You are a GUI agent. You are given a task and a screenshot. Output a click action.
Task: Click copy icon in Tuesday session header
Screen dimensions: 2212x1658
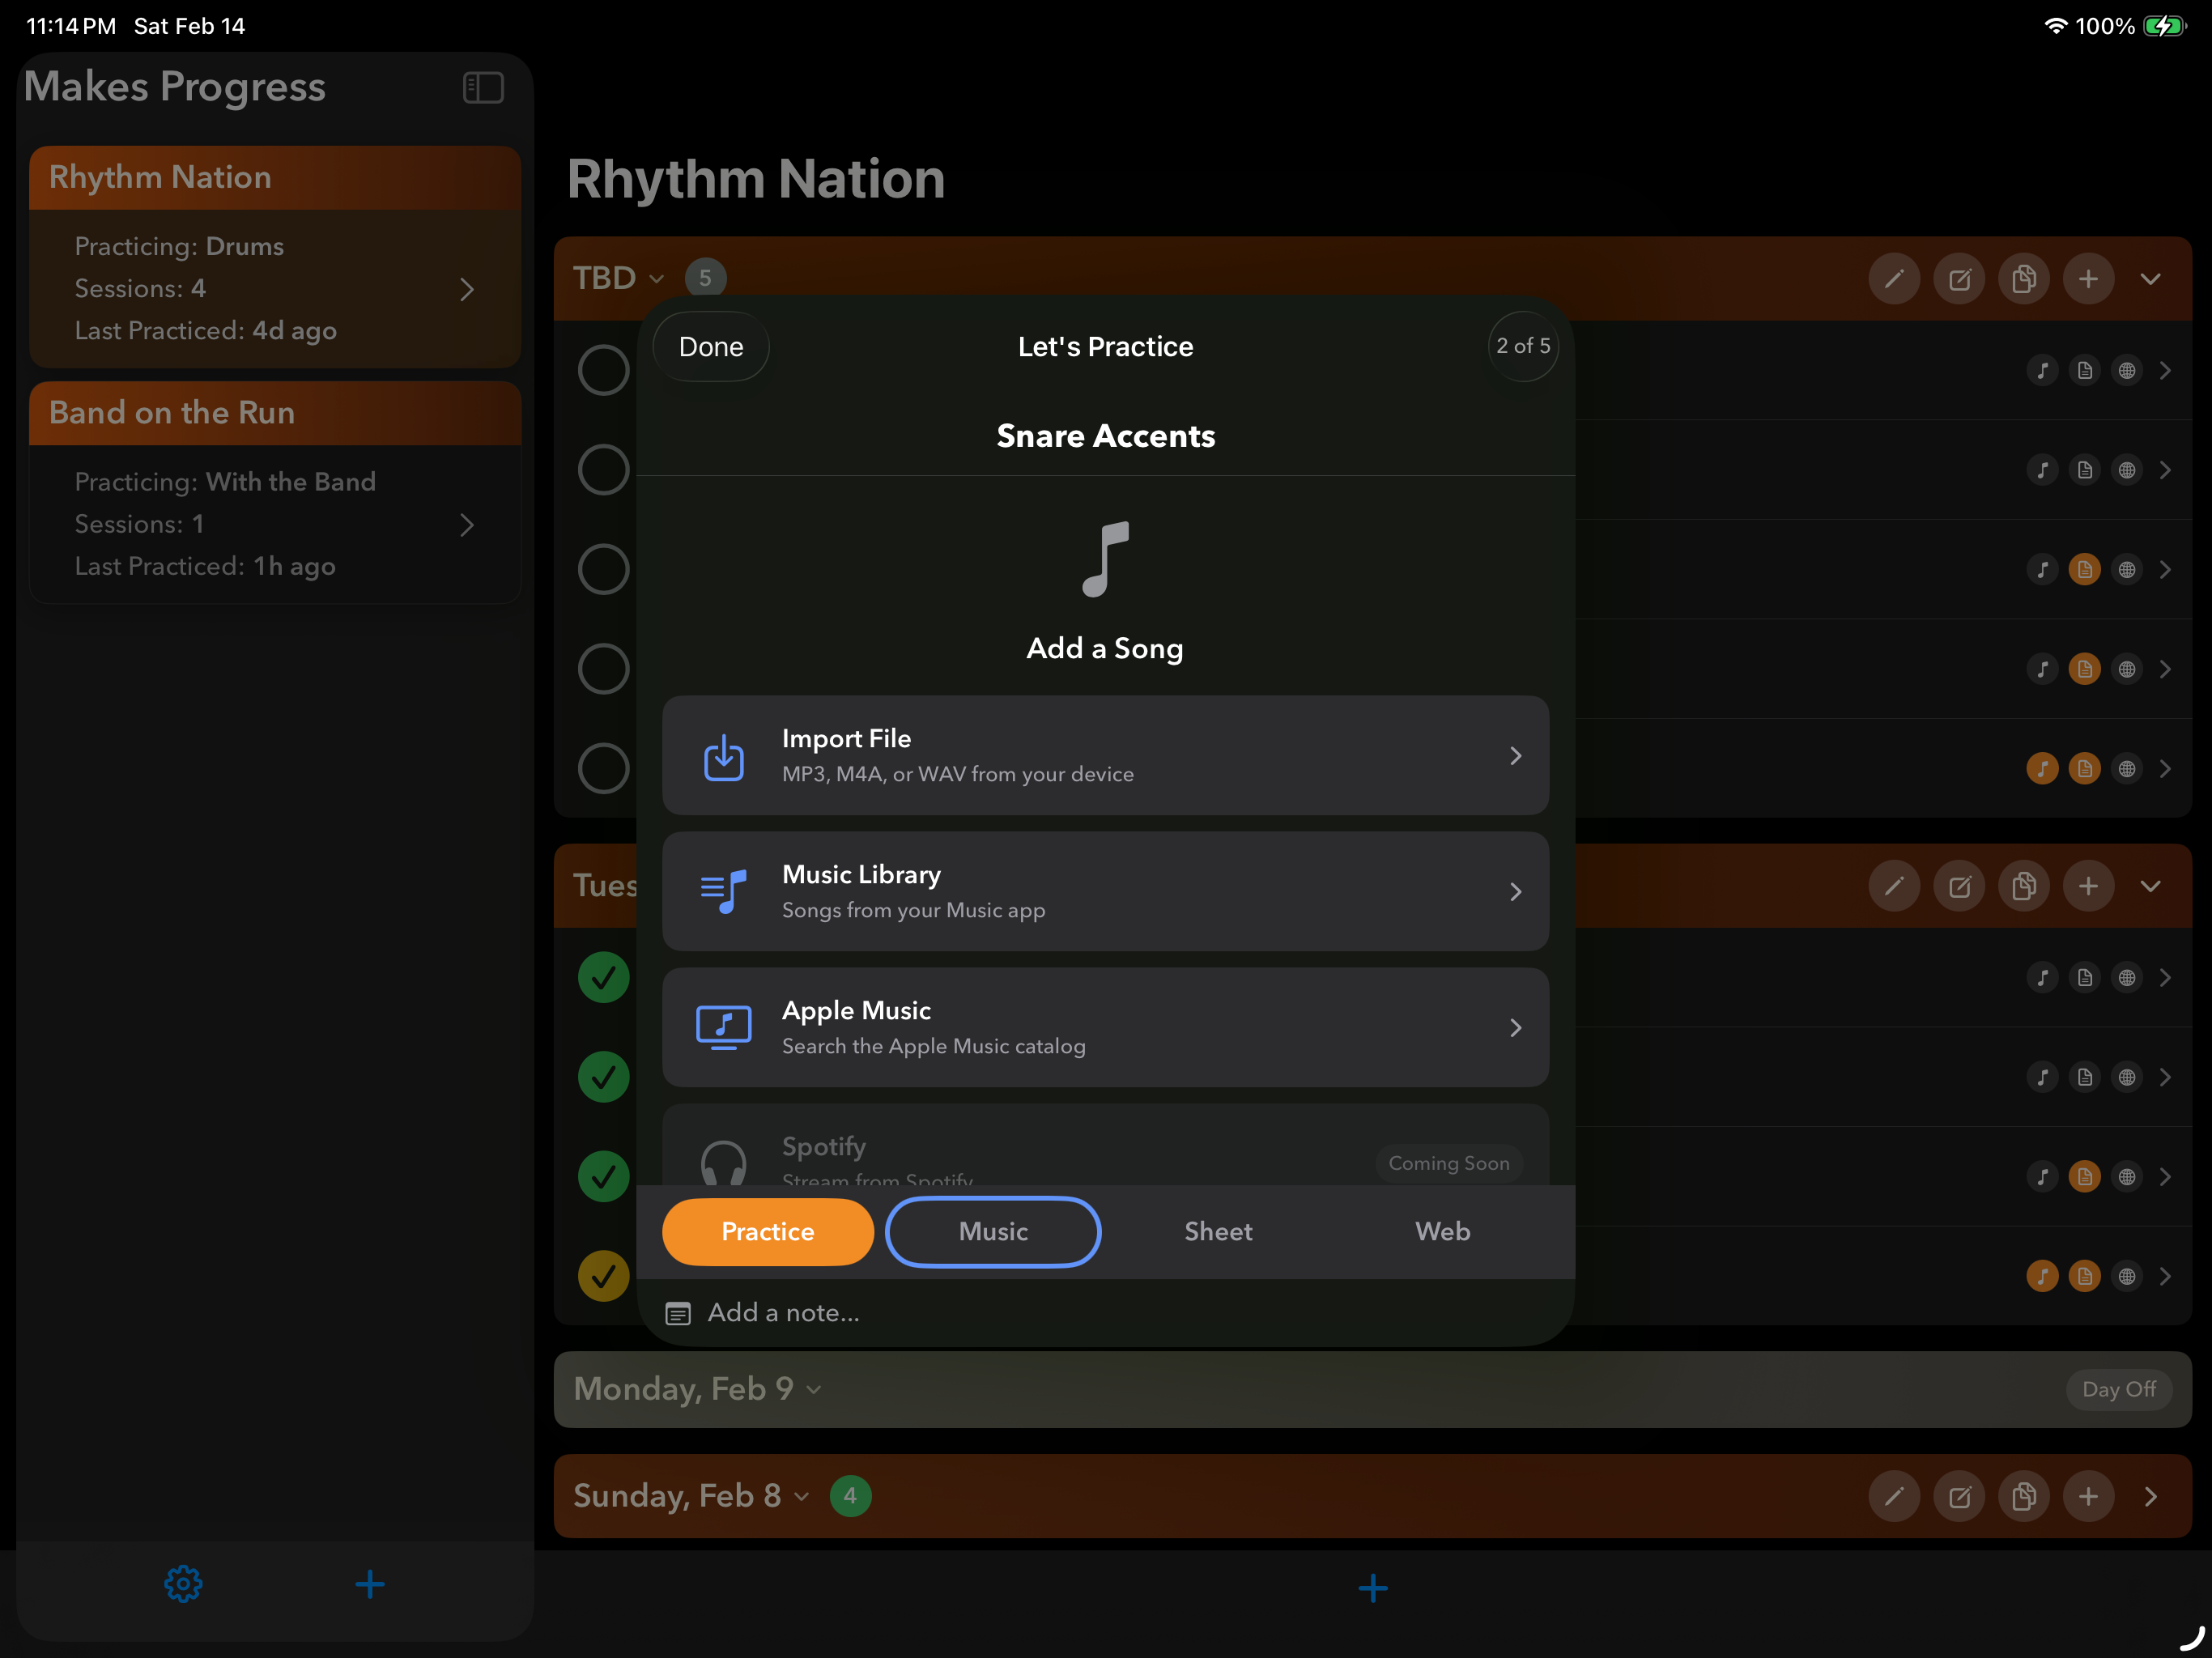pos(2024,886)
